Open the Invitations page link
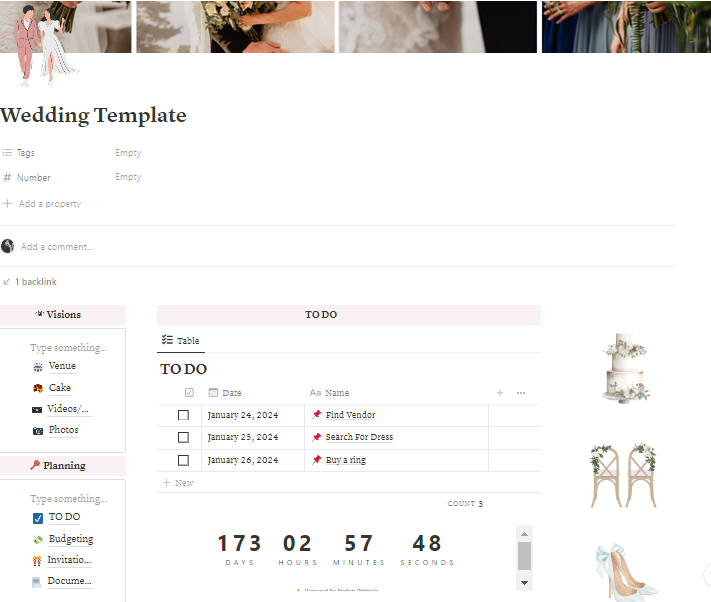711x602 pixels. pos(69,560)
